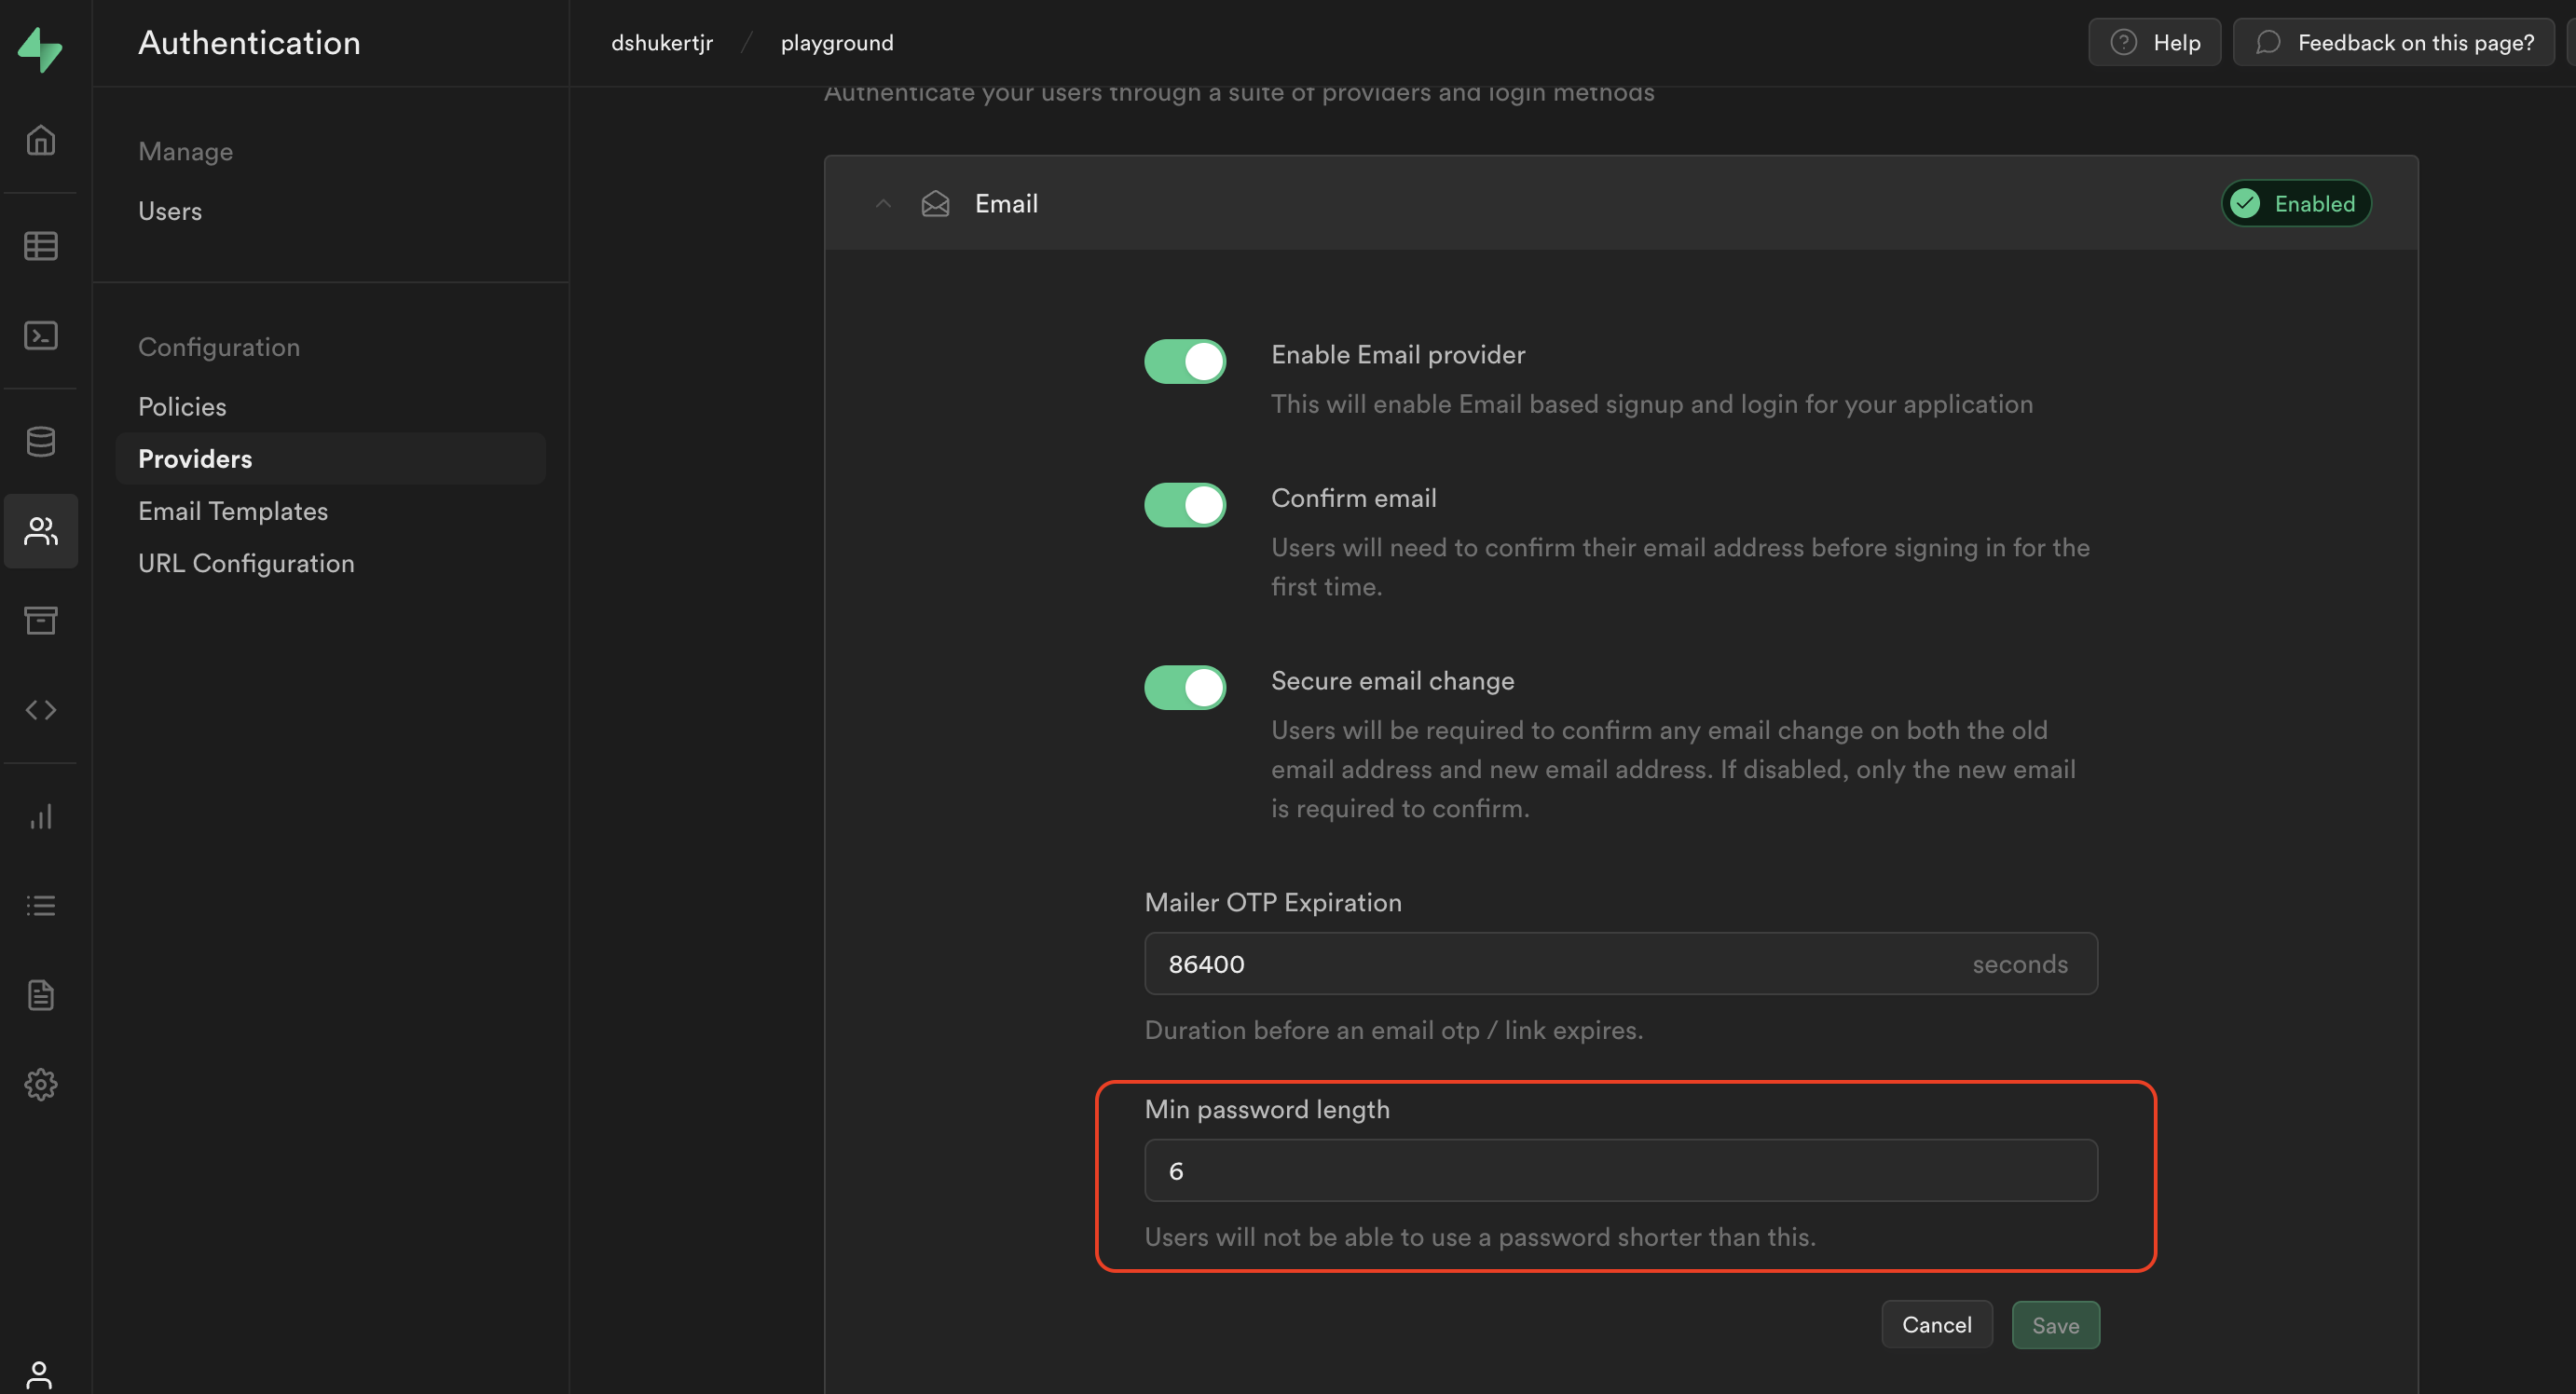The width and height of the screenshot is (2576, 1394).
Task: Open the Reports bar-chart icon
Action: [x=40, y=817]
